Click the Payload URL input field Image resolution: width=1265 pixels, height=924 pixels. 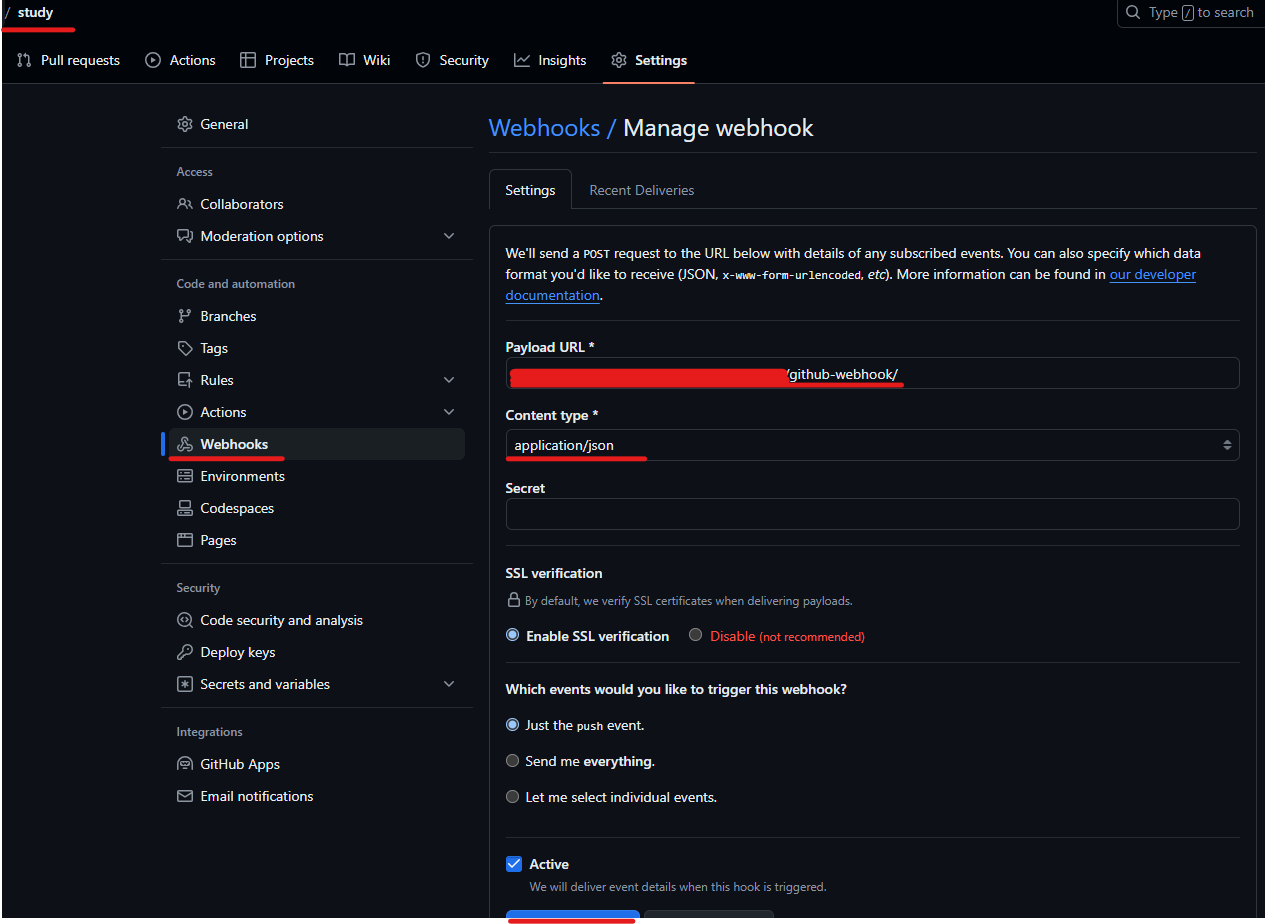872,373
